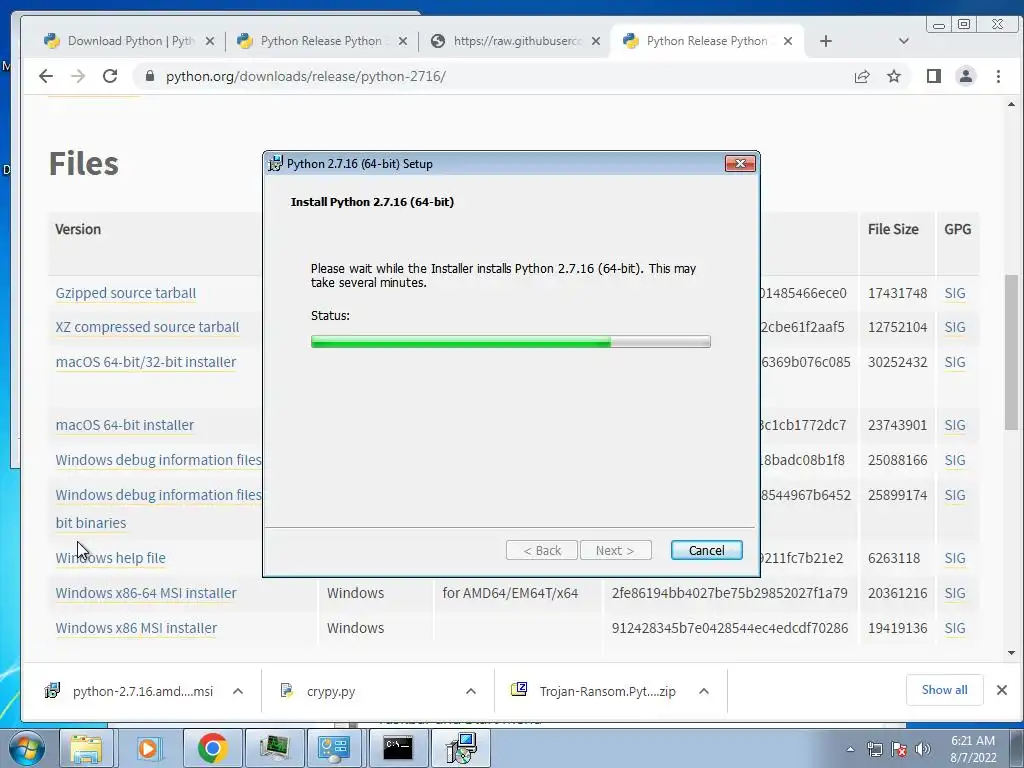This screenshot has height=768, width=1024.
Task: Open SIG link for x86-64 MSI installer
Action: (x=955, y=593)
